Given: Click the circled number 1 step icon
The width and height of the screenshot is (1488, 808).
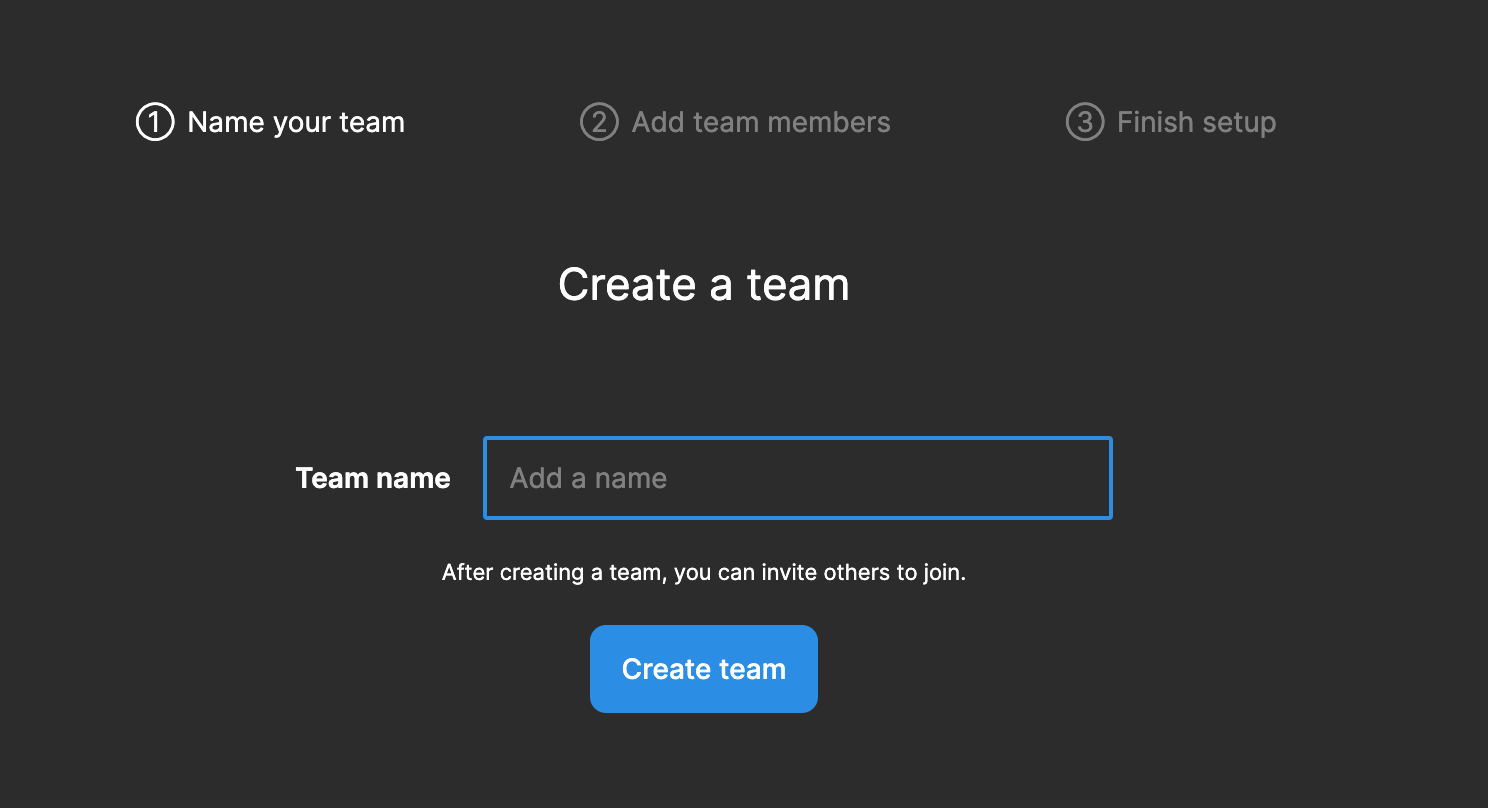Looking at the screenshot, I should pyautogui.click(x=155, y=122).
